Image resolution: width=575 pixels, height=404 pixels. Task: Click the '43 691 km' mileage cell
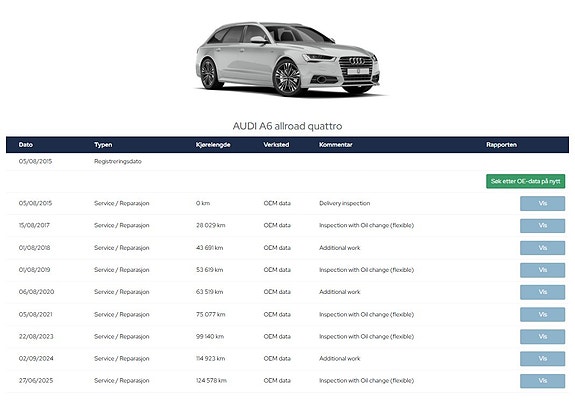pos(209,248)
